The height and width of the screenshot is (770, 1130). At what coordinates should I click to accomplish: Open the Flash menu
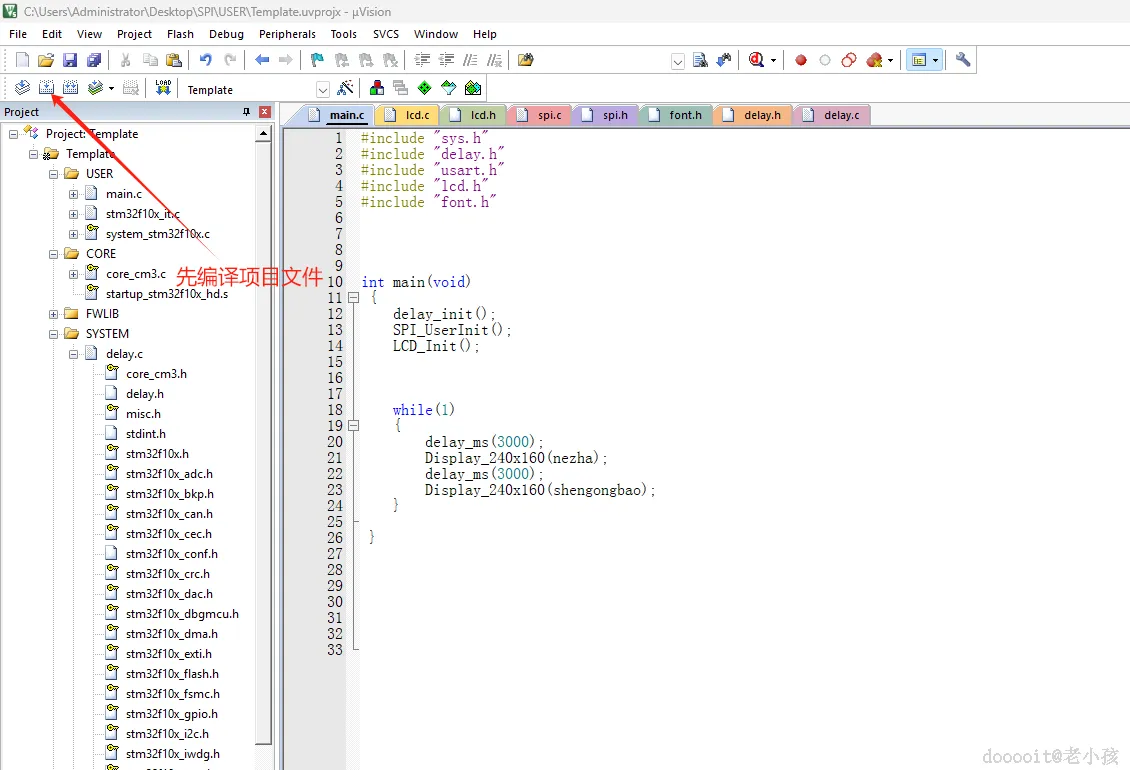(180, 34)
